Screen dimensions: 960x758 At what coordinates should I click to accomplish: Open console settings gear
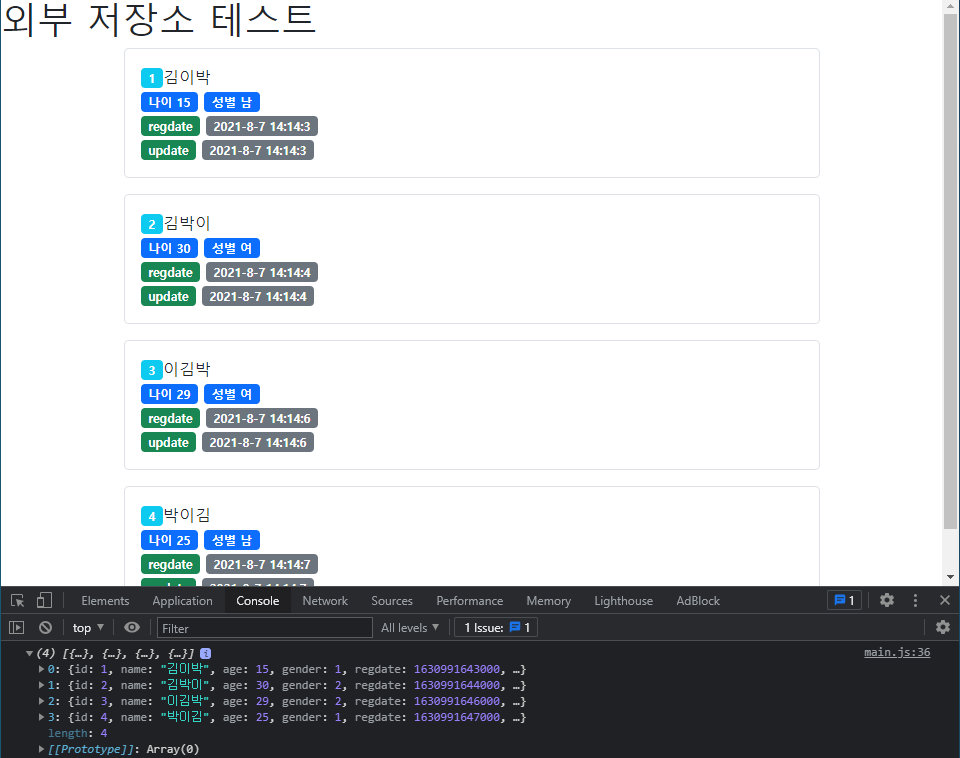point(942,627)
